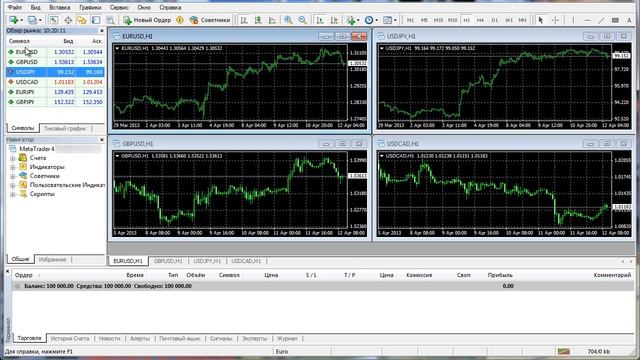The width and height of the screenshot is (640, 360).
Task: Switch to Тиковый график tab
Action: (x=65, y=129)
